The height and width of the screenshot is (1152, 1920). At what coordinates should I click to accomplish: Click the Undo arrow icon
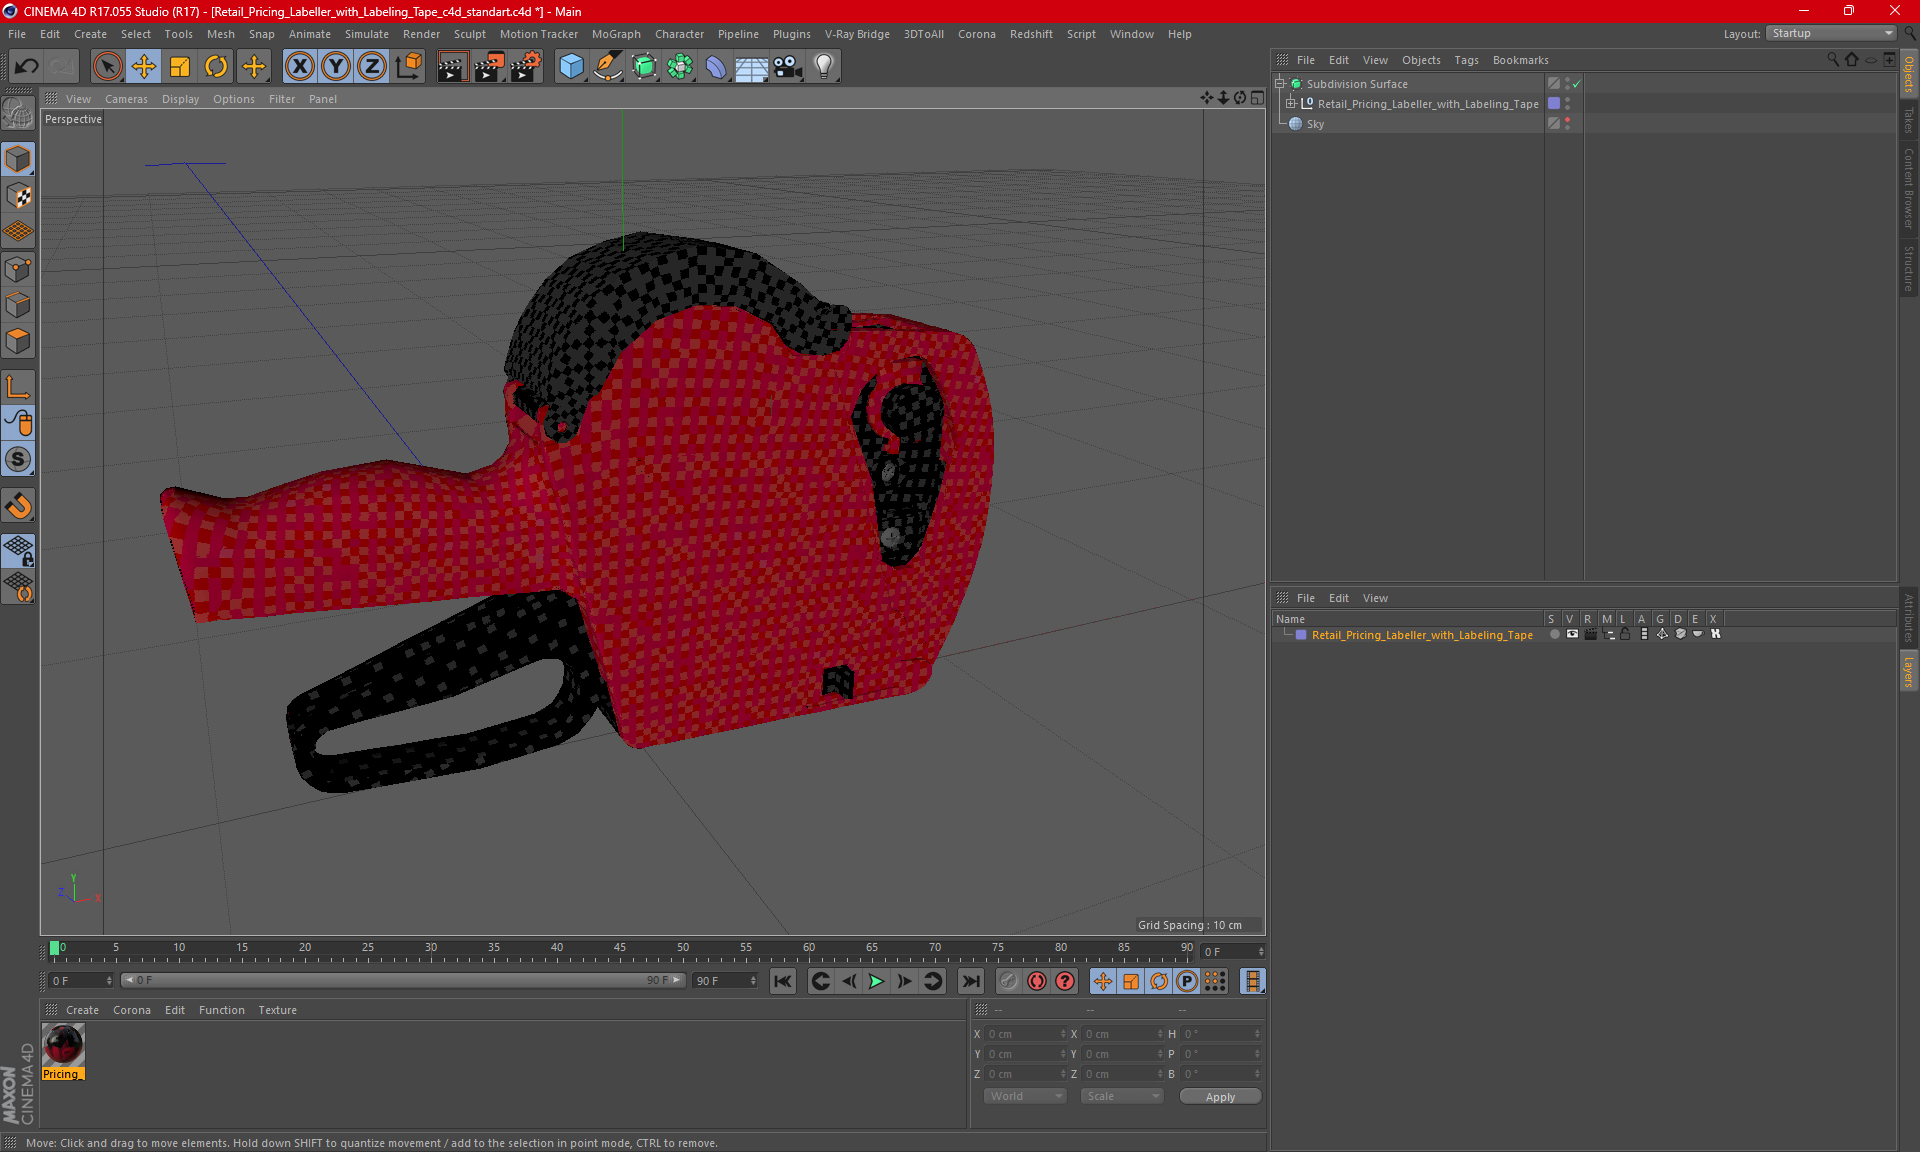(26, 67)
